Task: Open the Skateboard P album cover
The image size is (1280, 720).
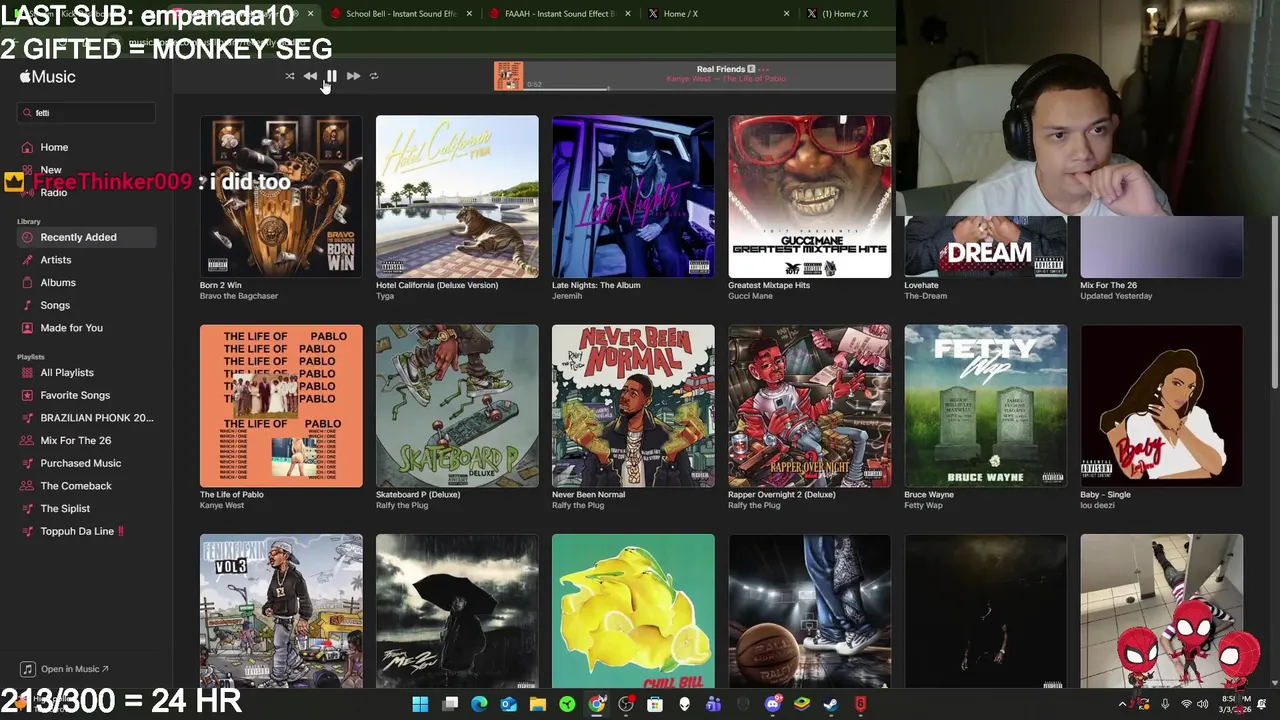Action: coord(457,406)
